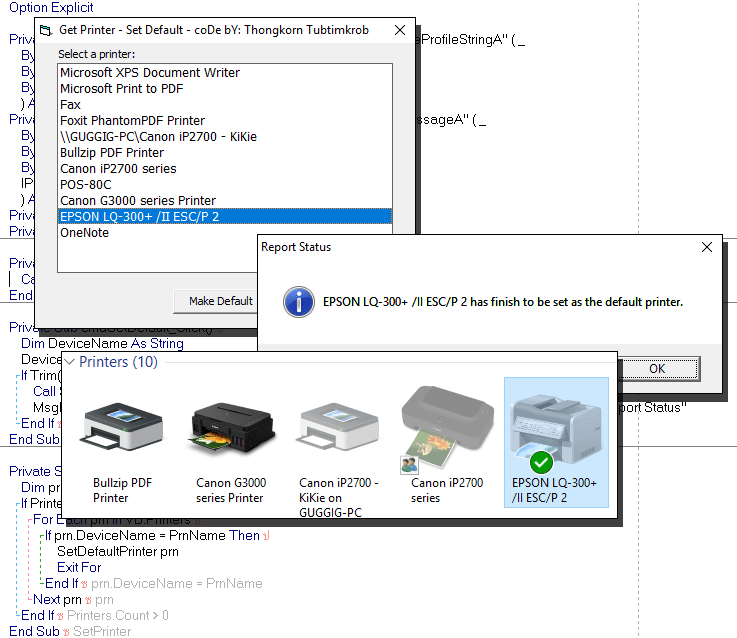This screenshot has width=737, height=638.
Task: Click the Get Printer window title icon
Action: 46,31
